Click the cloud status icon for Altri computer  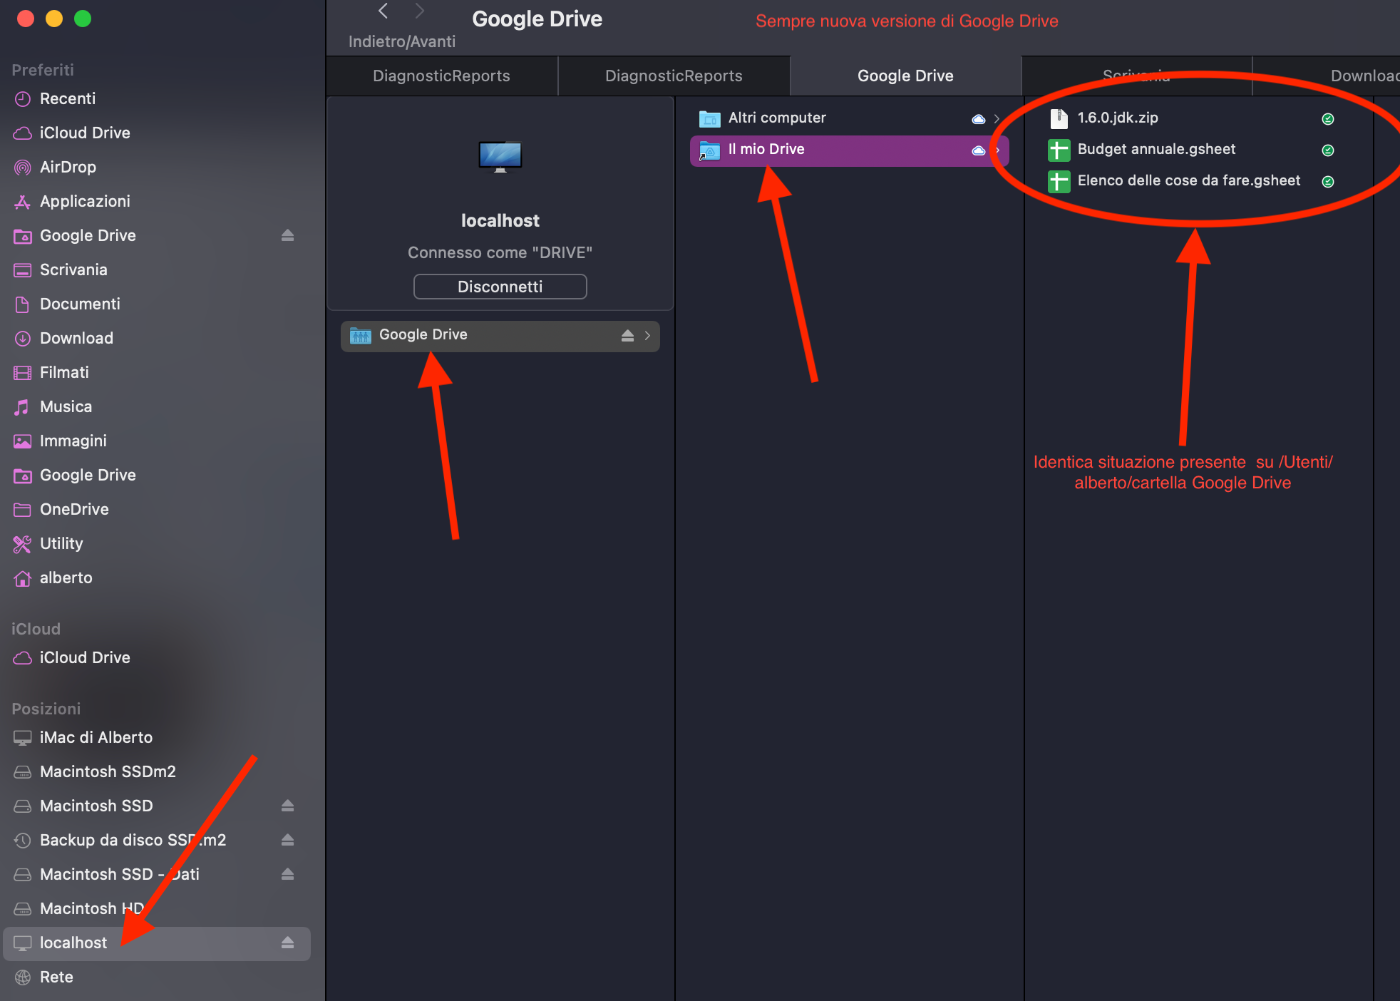tap(979, 119)
